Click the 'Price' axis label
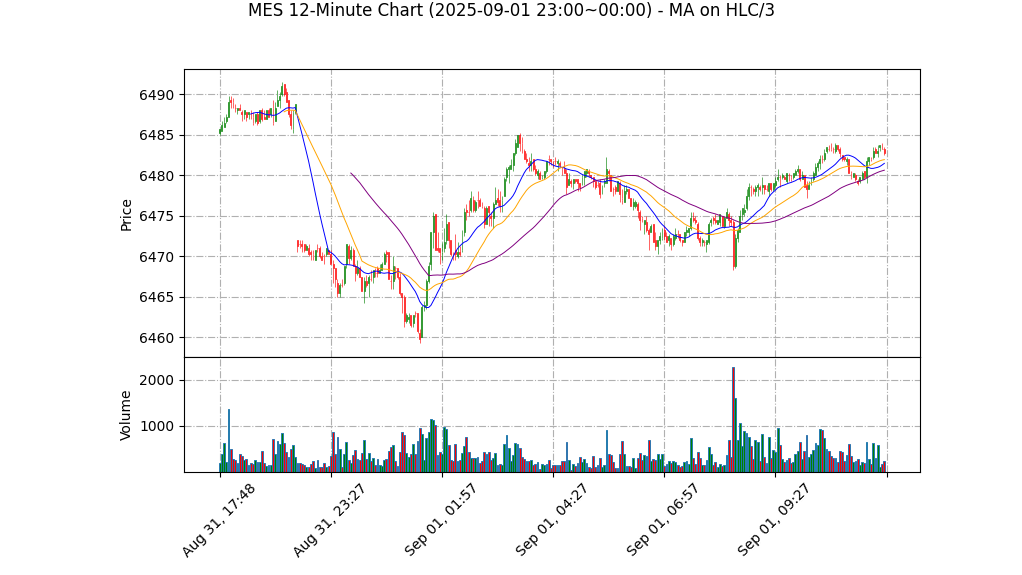This screenshot has height=575, width=1022. [126, 215]
